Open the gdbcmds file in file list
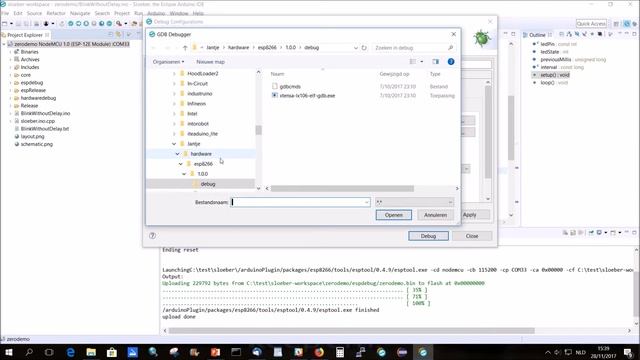Image resolution: width=640 pixels, height=360 pixels. [x=290, y=87]
